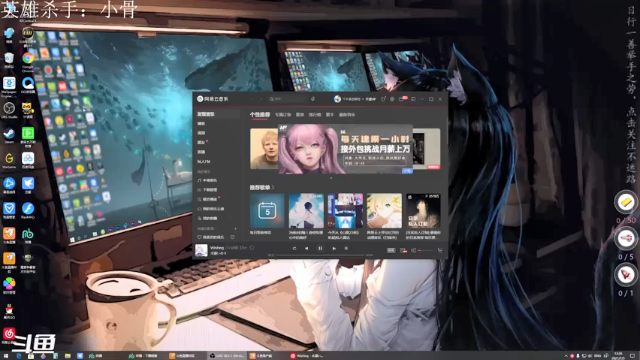Click the rocket gift icon on right
This screenshot has height=360, width=640.
626,274
